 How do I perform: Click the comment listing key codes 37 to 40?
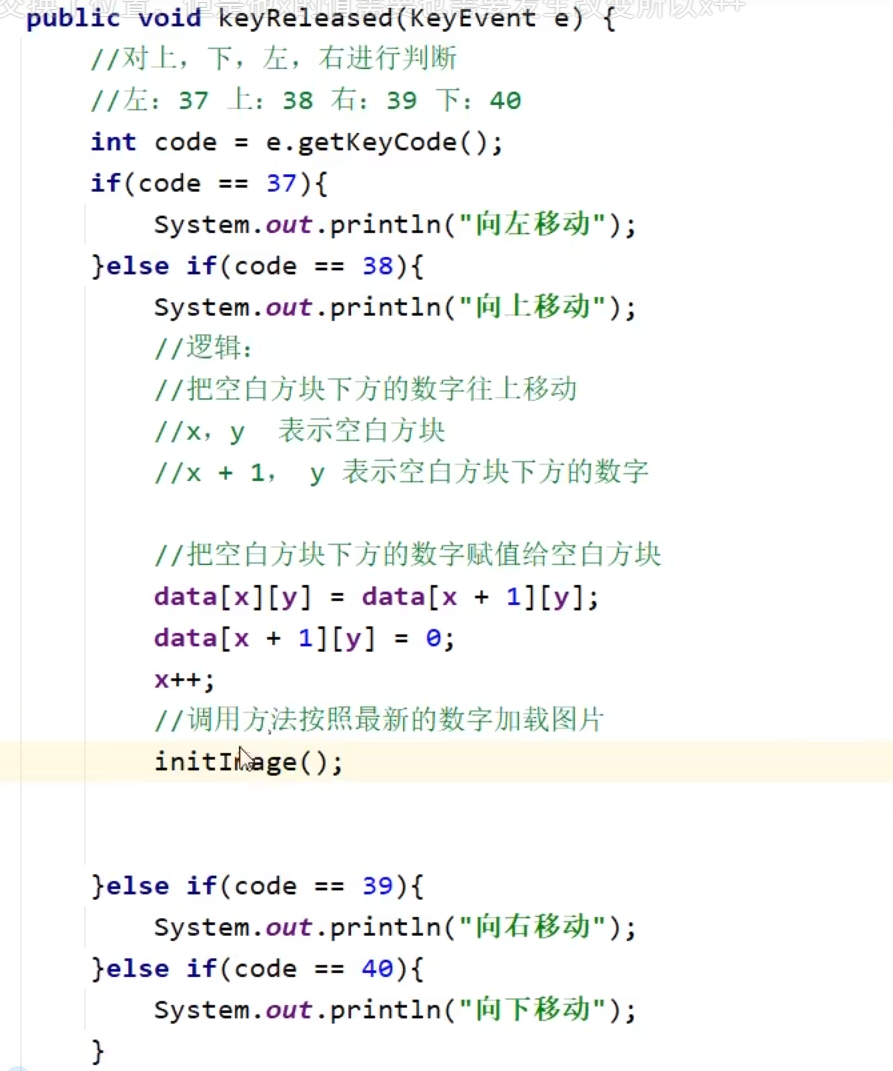[x=306, y=100]
